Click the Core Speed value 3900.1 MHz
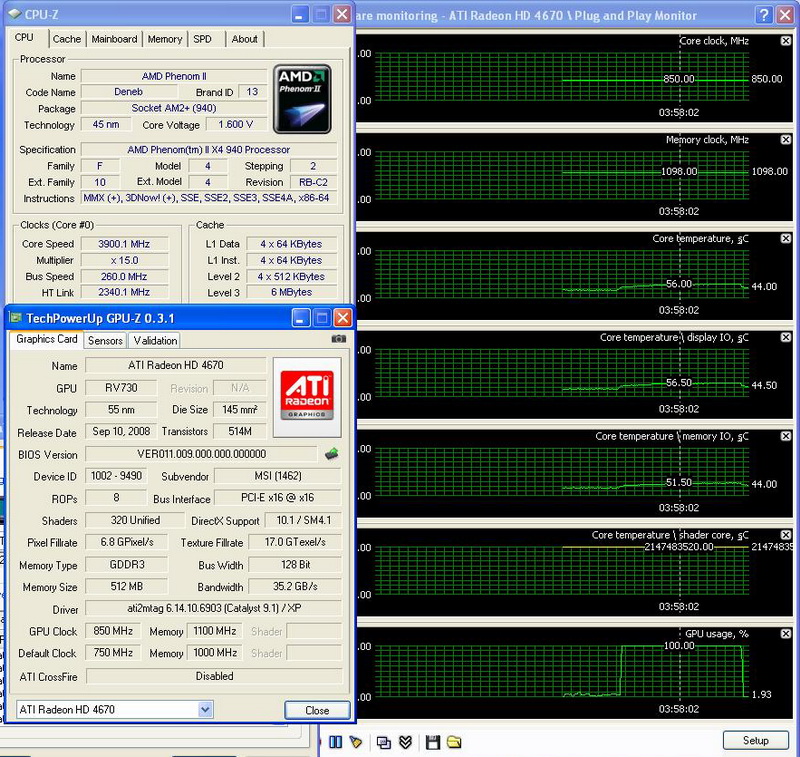 tap(124, 244)
